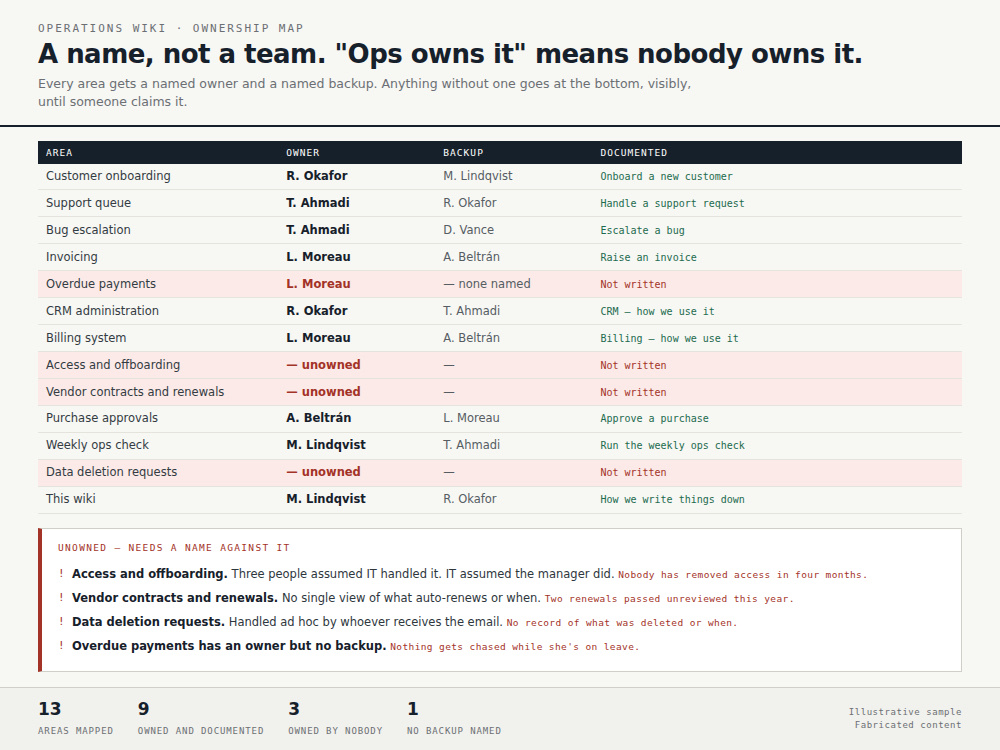Screen dimensions: 1000x750
Task: Open the 'Billing – how we use it' link
Action: coord(669,338)
